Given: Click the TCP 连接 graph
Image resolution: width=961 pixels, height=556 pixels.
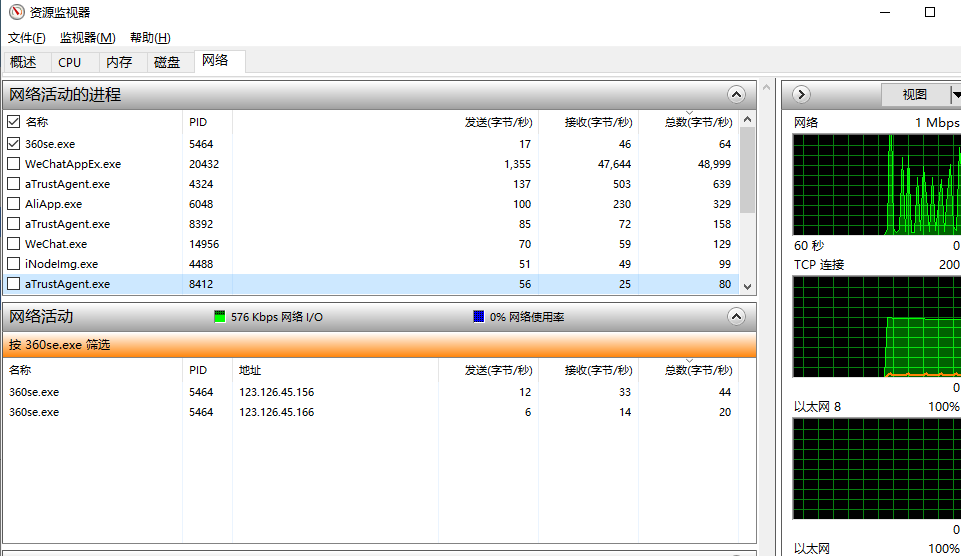Looking at the screenshot, I should [x=877, y=327].
